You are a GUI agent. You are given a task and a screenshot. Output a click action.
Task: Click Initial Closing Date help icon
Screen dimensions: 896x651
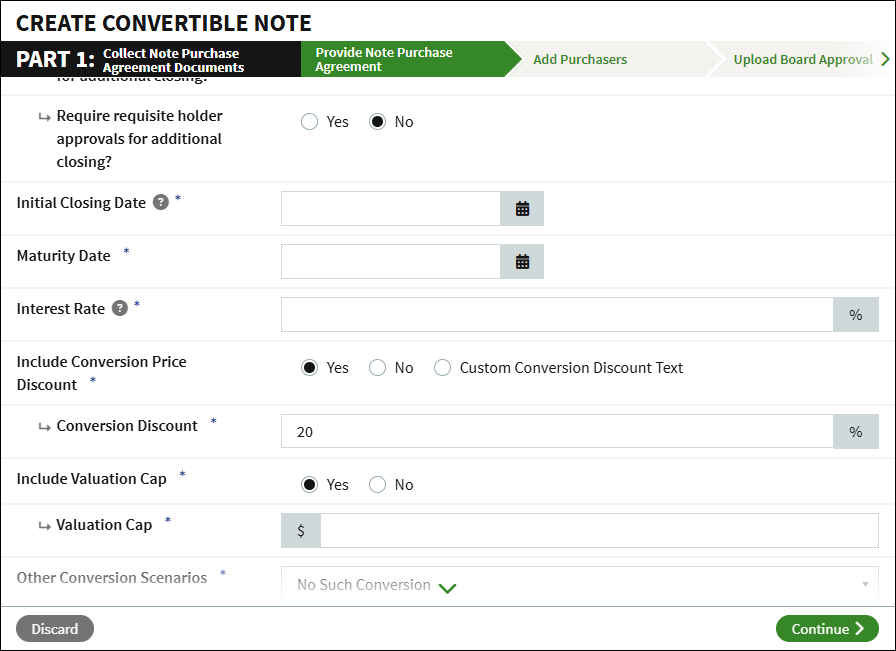pyautogui.click(x=161, y=202)
